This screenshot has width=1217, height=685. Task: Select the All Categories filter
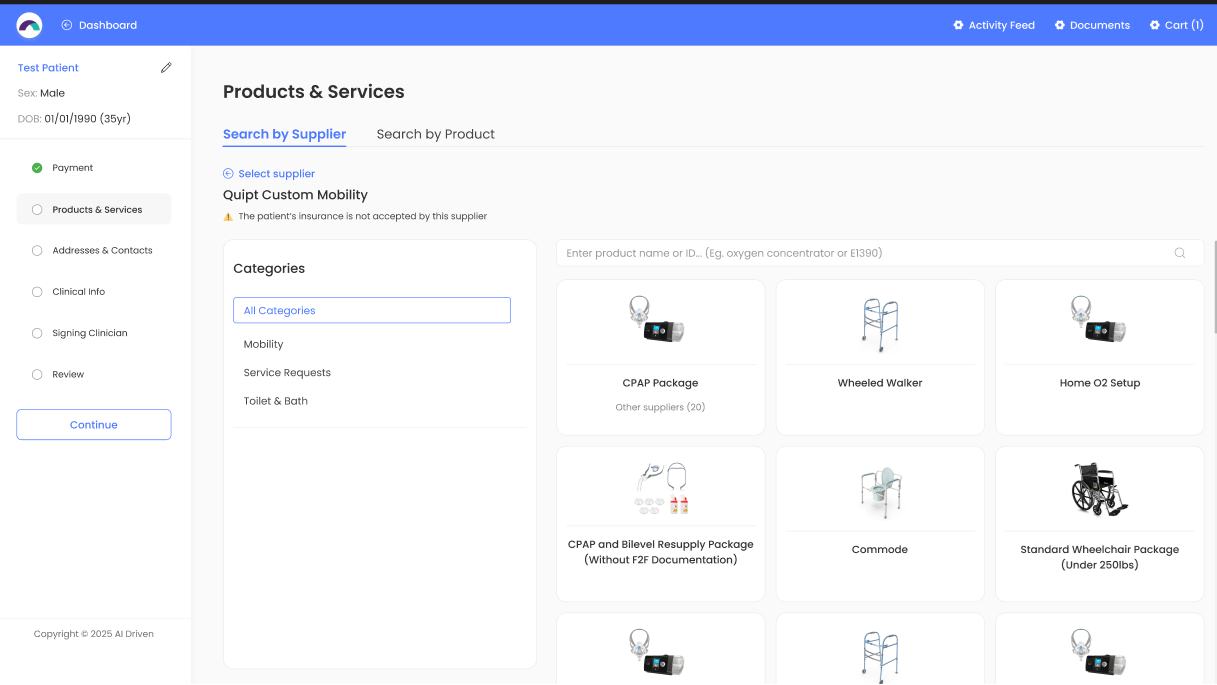[372, 310]
